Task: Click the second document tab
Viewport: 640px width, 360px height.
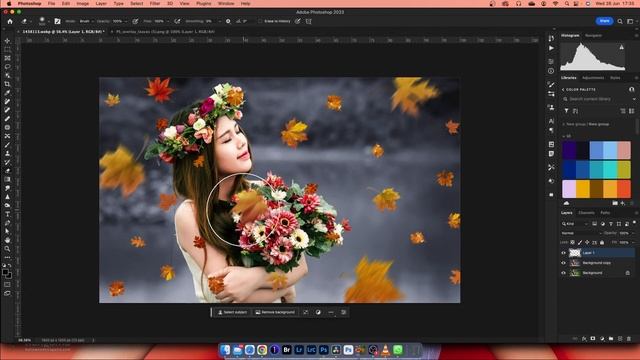Action: [165, 31]
